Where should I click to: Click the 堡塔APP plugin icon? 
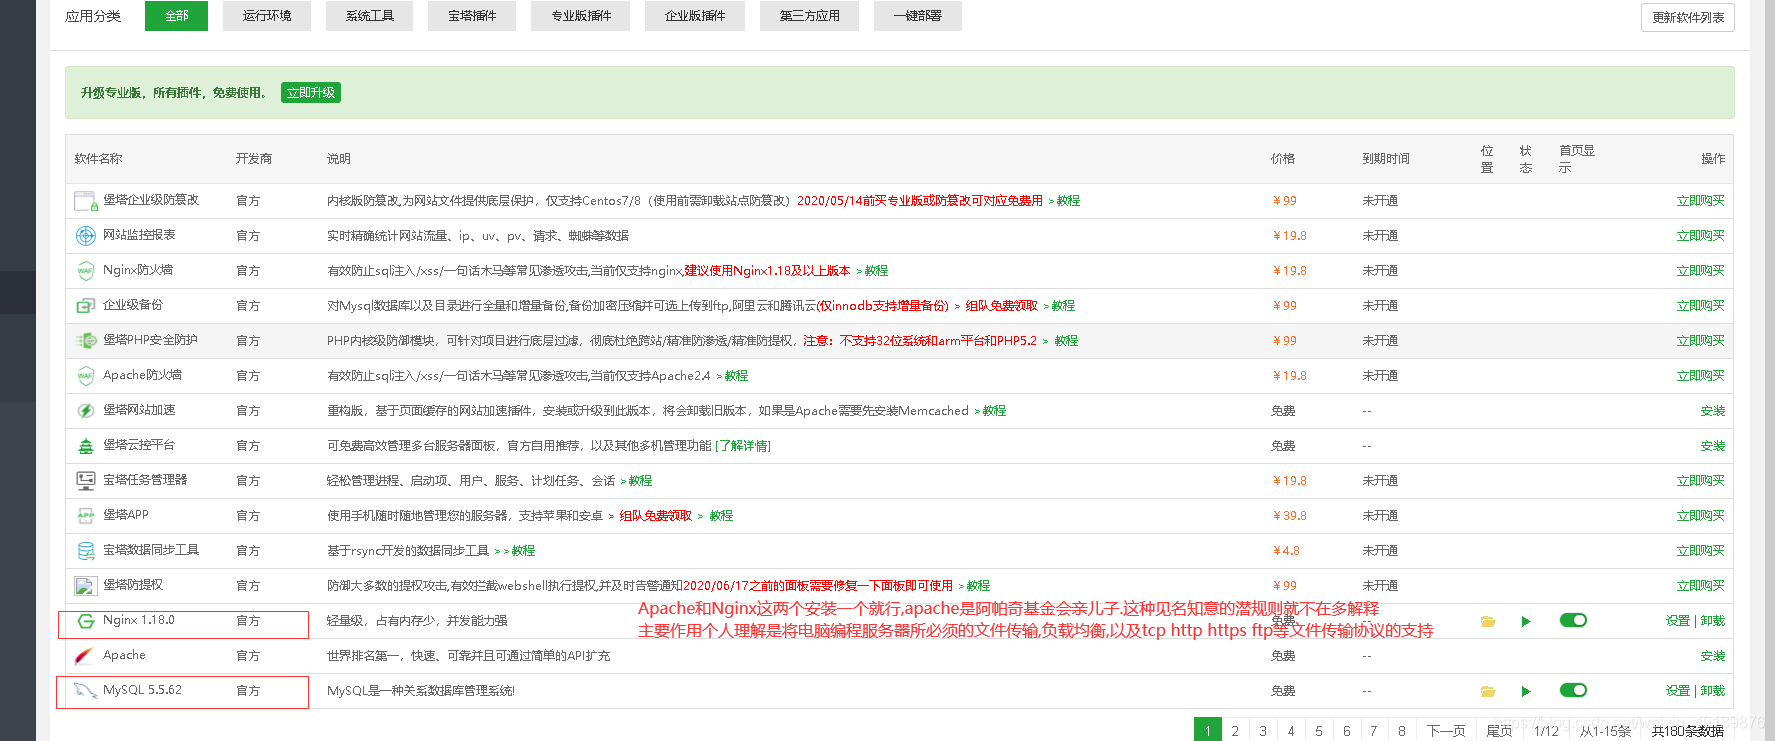85,516
